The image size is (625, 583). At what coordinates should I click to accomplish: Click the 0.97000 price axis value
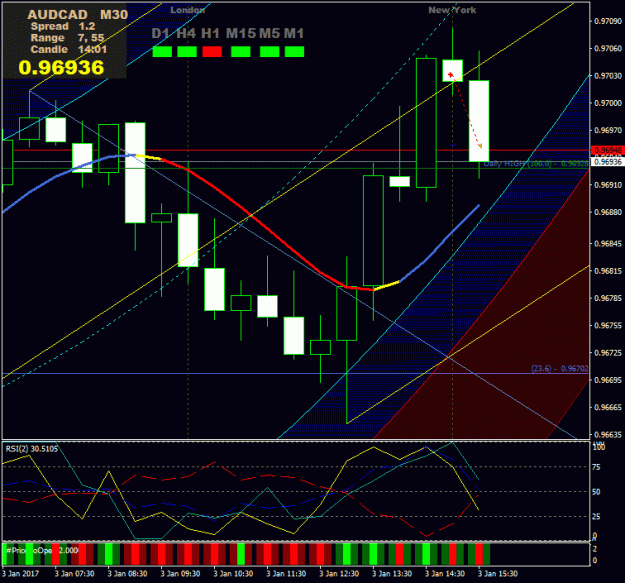[608, 103]
